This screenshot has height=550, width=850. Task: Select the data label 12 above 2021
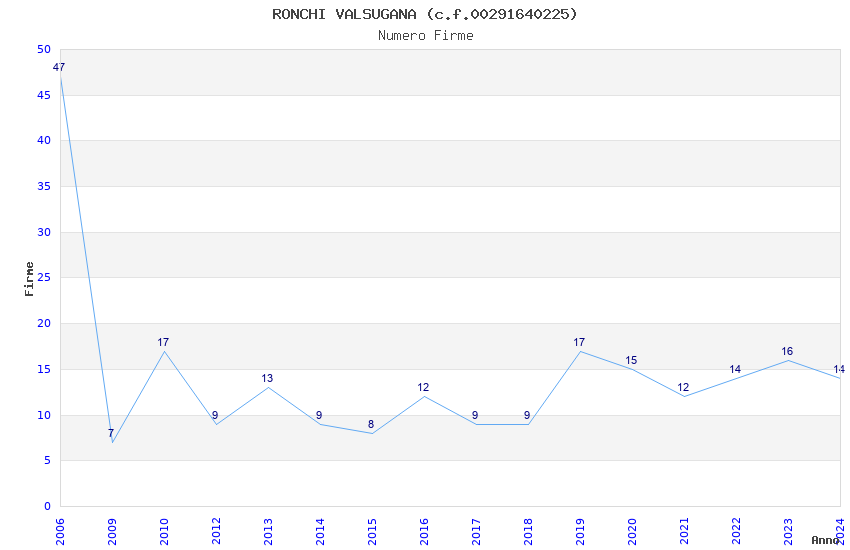(x=684, y=387)
